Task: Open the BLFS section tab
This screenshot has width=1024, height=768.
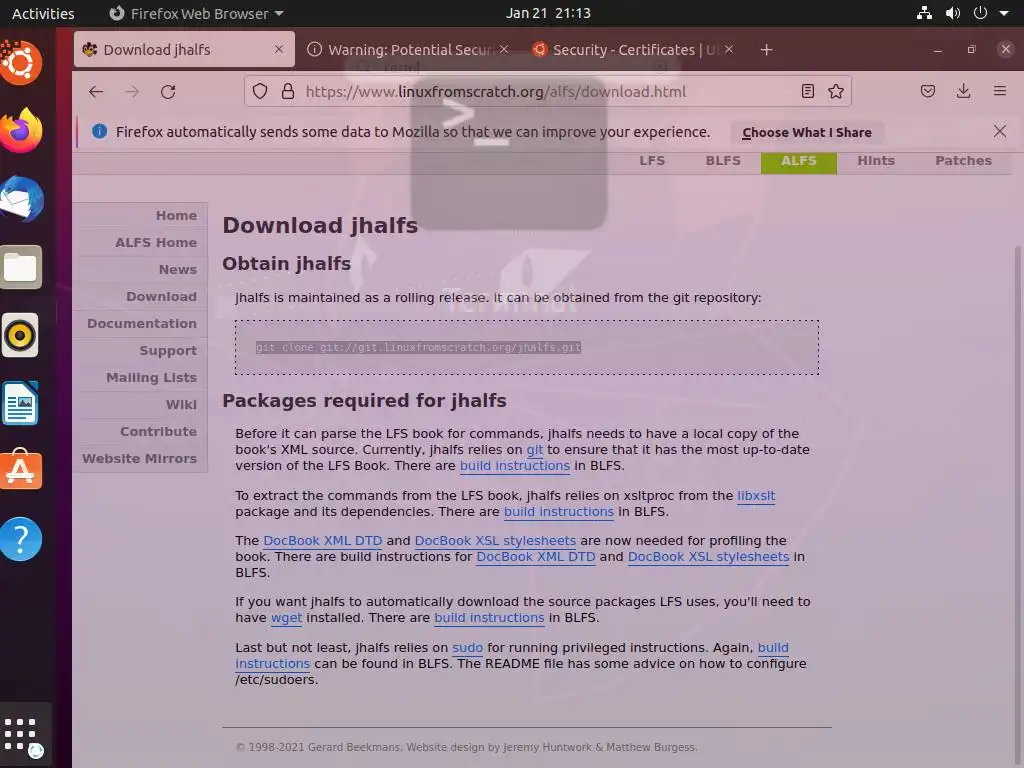Action: point(723,161)
